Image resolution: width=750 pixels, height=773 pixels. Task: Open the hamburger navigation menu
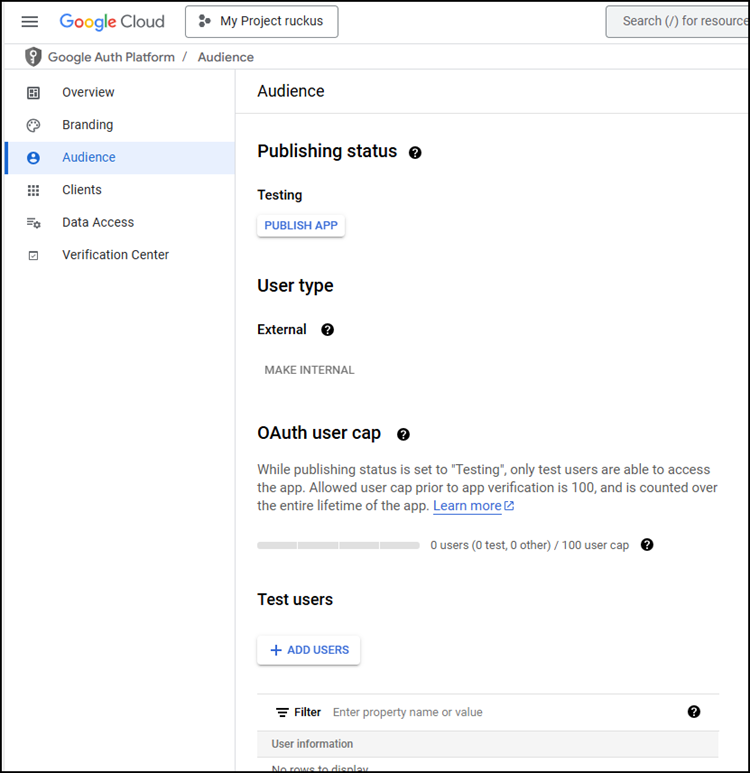click(30, 21)
